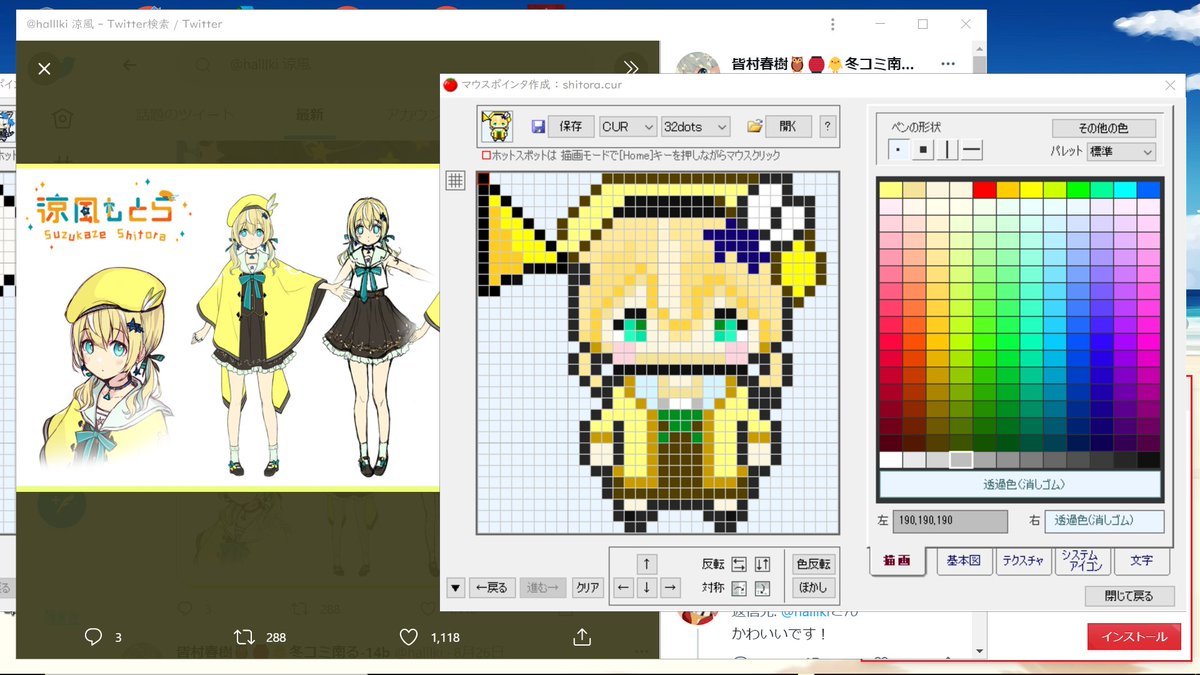Open the CUR file format dropdown
This screenshot has height=675, width=1200.
point(627,127)
